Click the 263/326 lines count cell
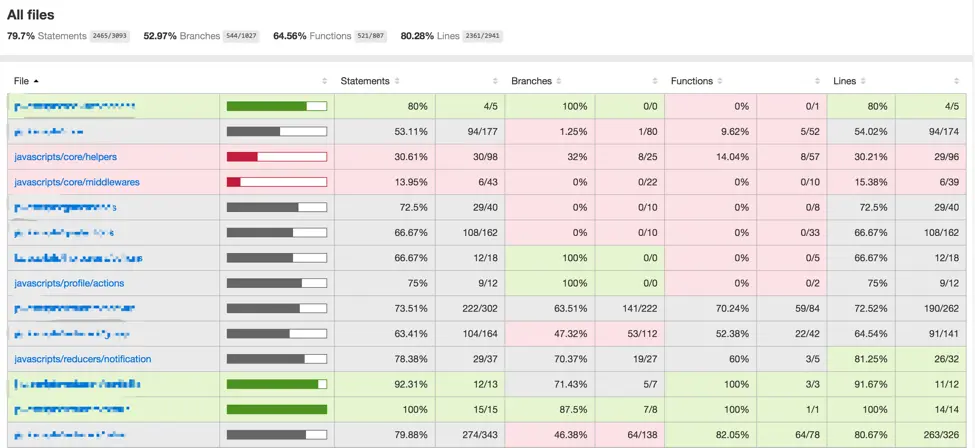Viewport: 975px width, 448px height. [x=931, y=435]
